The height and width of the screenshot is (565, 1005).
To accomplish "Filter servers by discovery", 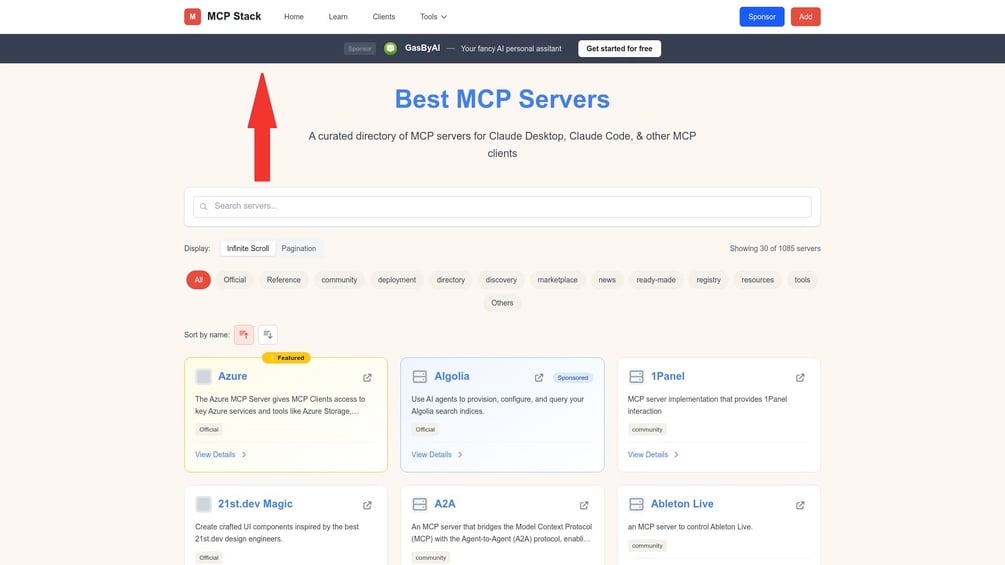I will (501, 280).
